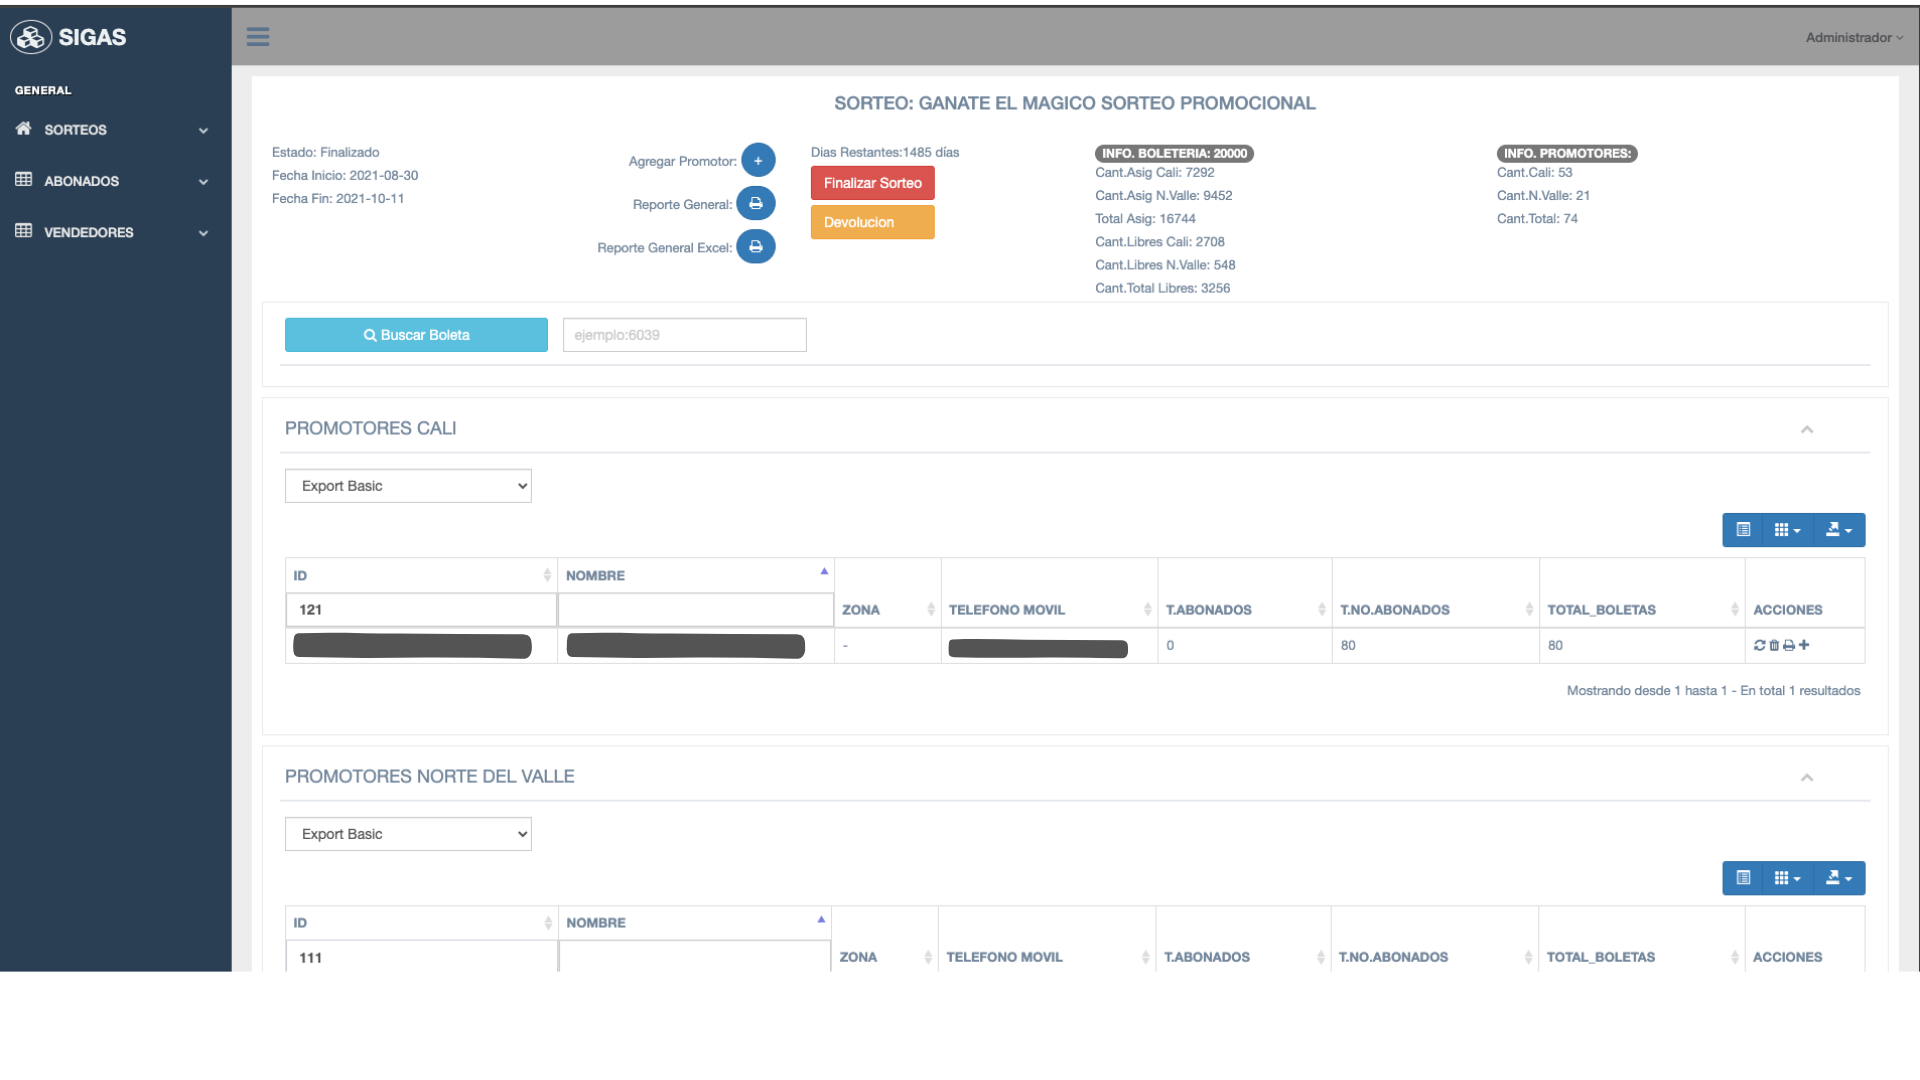This screenshot has height=1080, width=1920.
Task: Click the Cant.Total Libres: 3256 text
Action: tap(1162, 288)
